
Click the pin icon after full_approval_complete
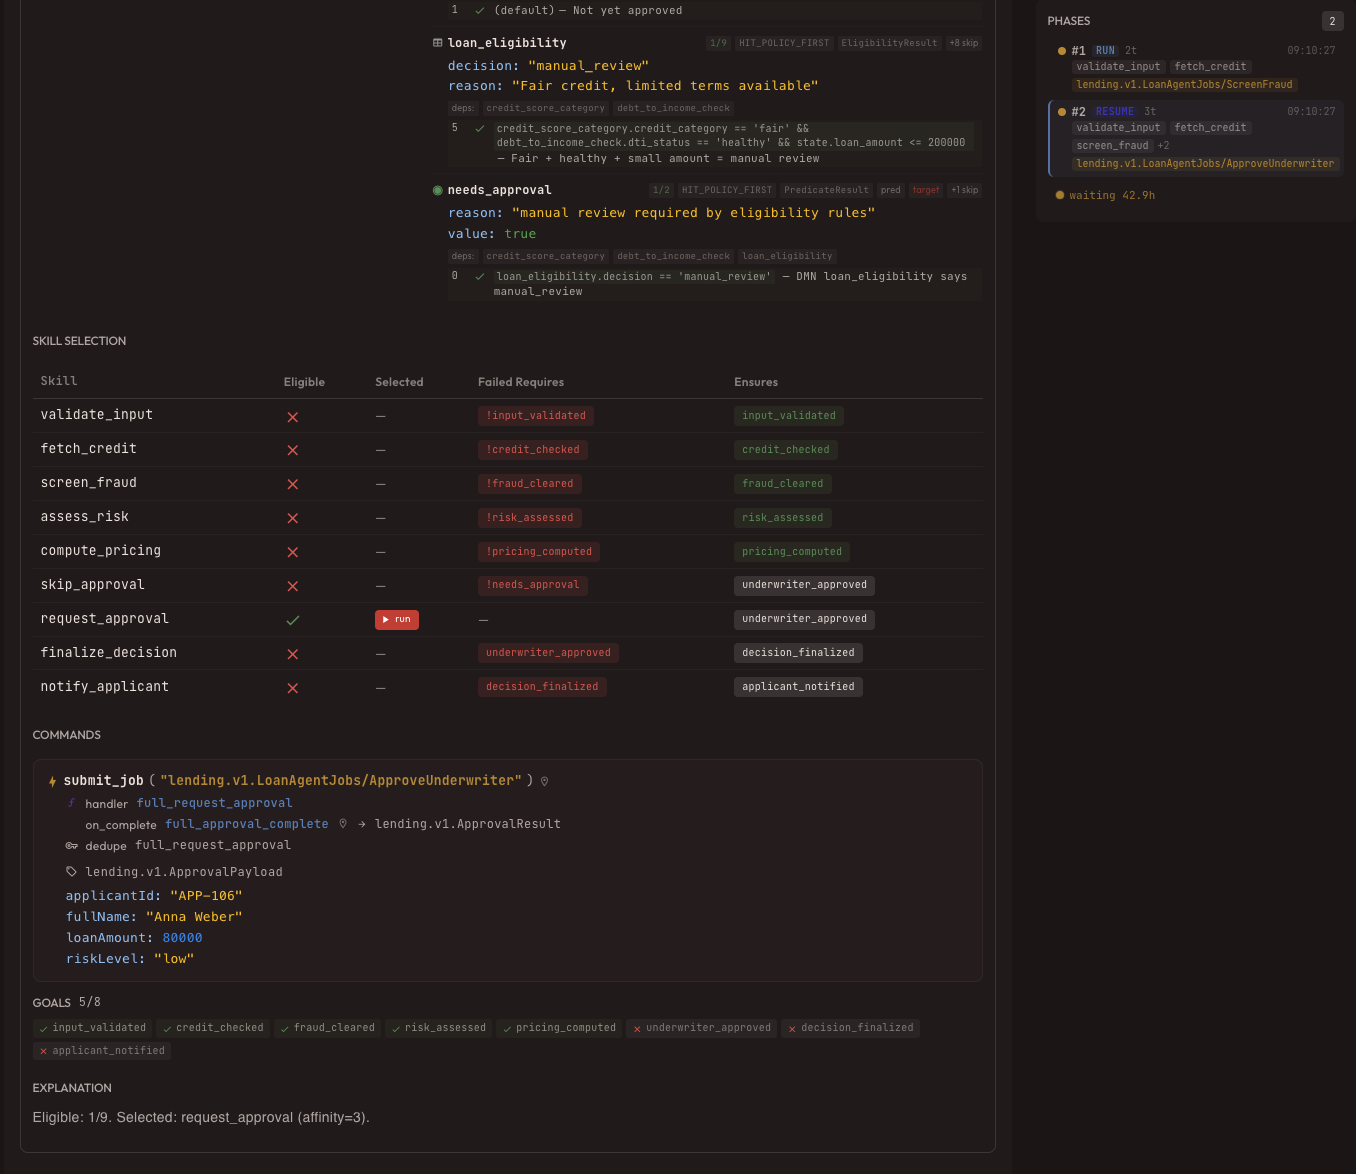[343, 824]
